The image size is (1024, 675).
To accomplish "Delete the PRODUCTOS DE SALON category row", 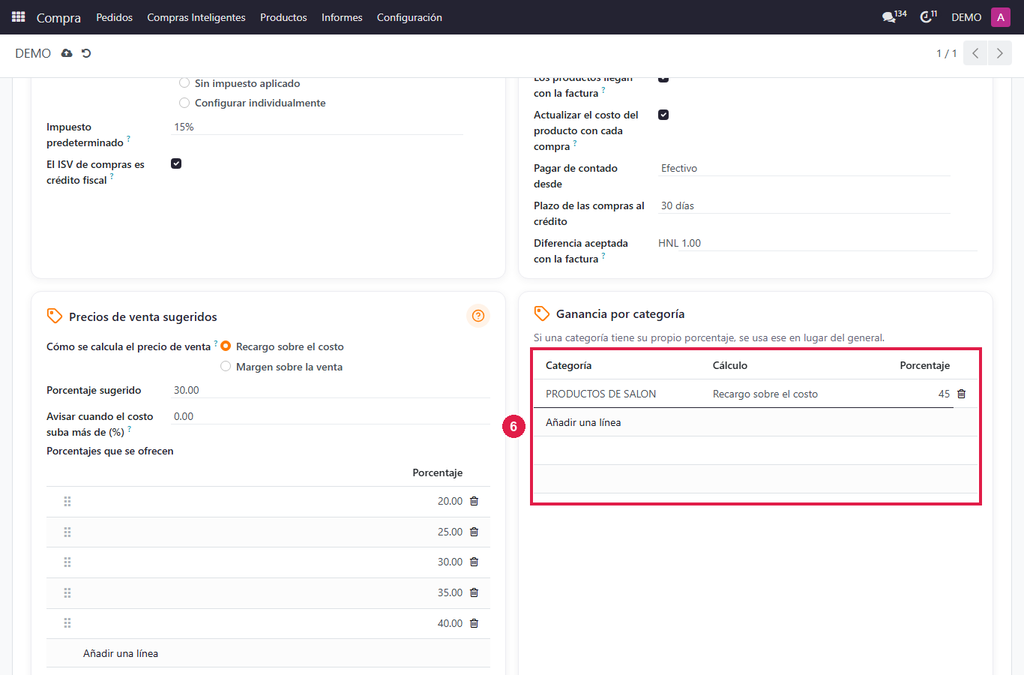I will (961, 394).
